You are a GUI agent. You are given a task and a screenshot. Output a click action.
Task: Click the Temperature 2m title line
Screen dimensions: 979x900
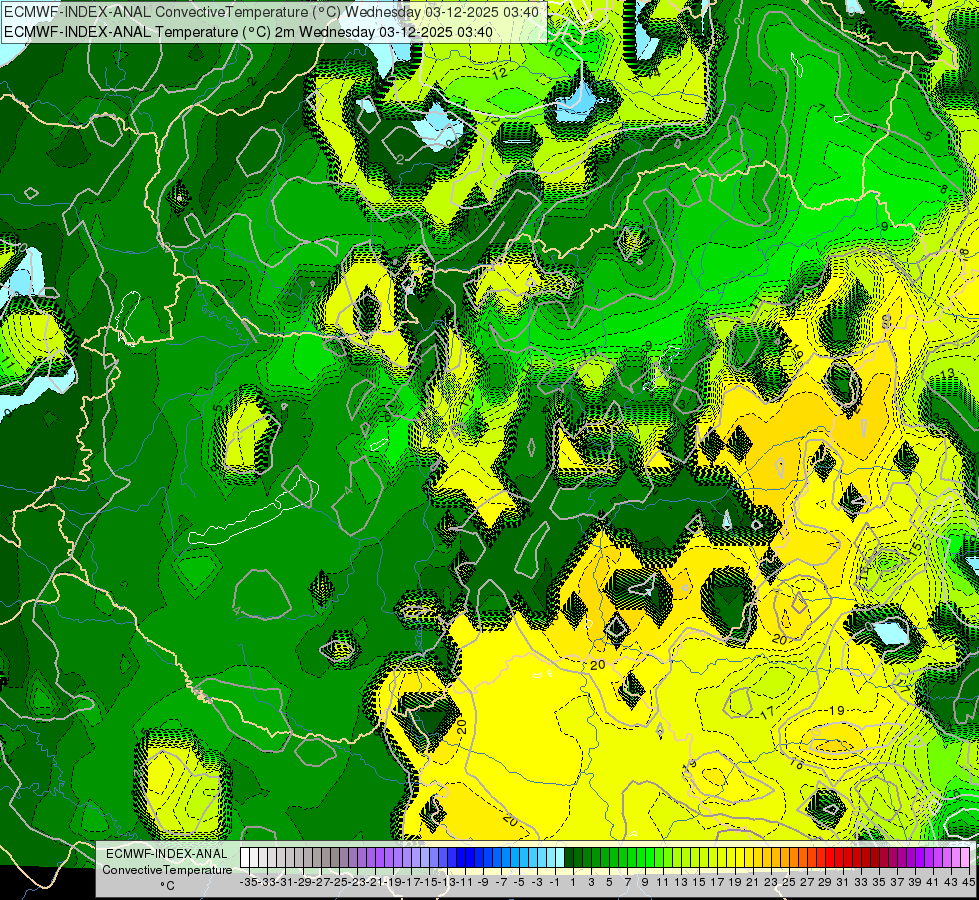[248, 32]
